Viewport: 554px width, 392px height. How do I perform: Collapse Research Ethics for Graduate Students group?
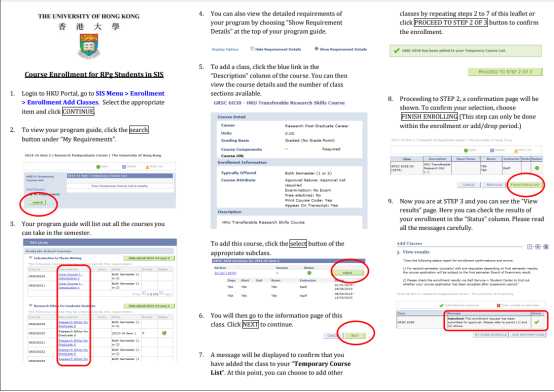31,306
